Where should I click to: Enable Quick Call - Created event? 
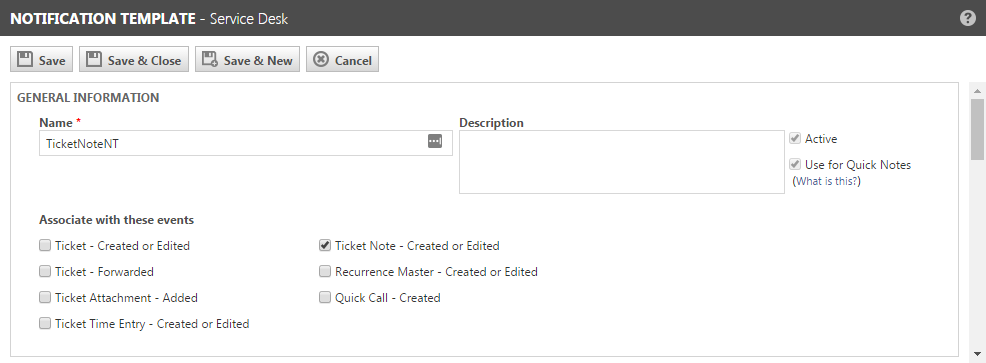(x=324, y=298)
